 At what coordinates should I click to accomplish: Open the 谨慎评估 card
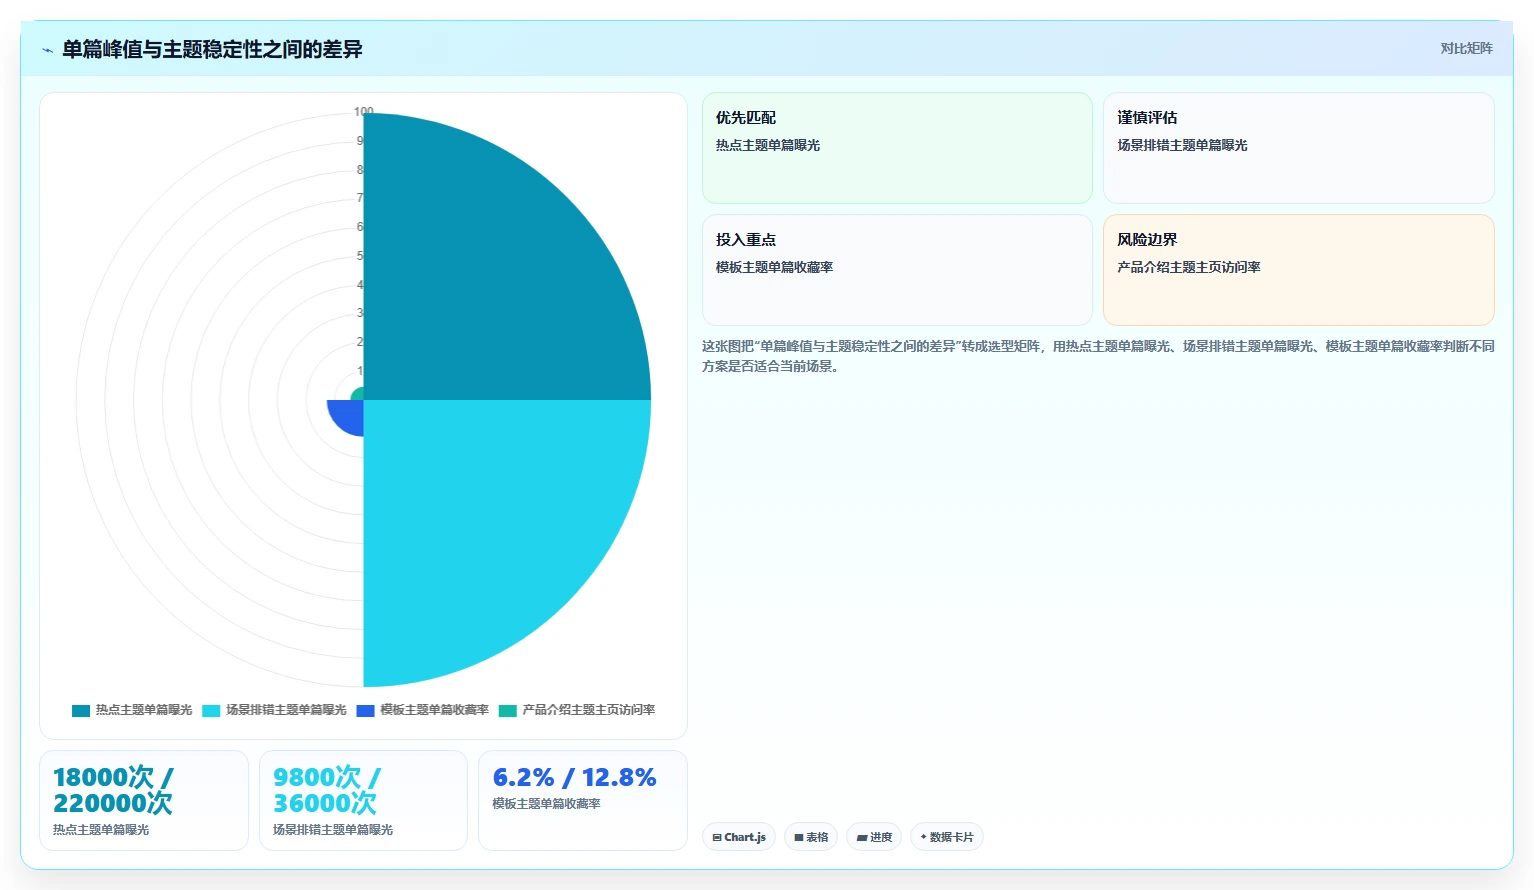[x=1299, y=148]
